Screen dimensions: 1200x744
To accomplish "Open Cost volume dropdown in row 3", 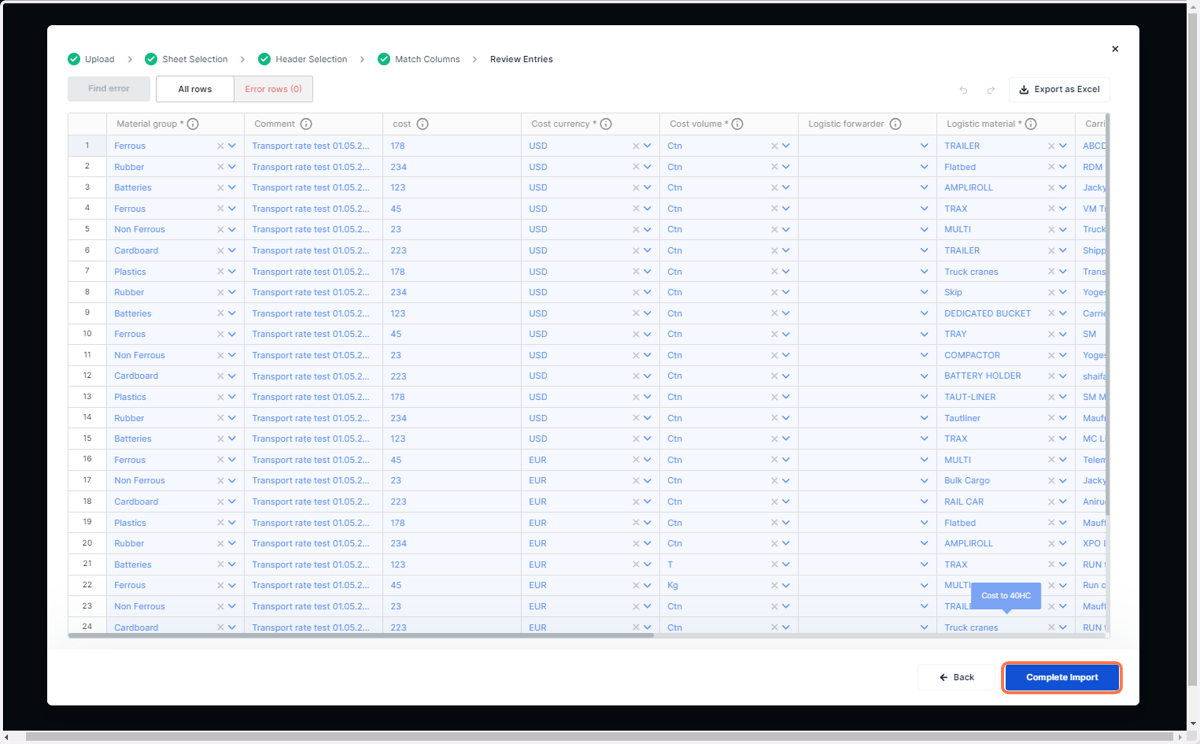I will point(786,188).
